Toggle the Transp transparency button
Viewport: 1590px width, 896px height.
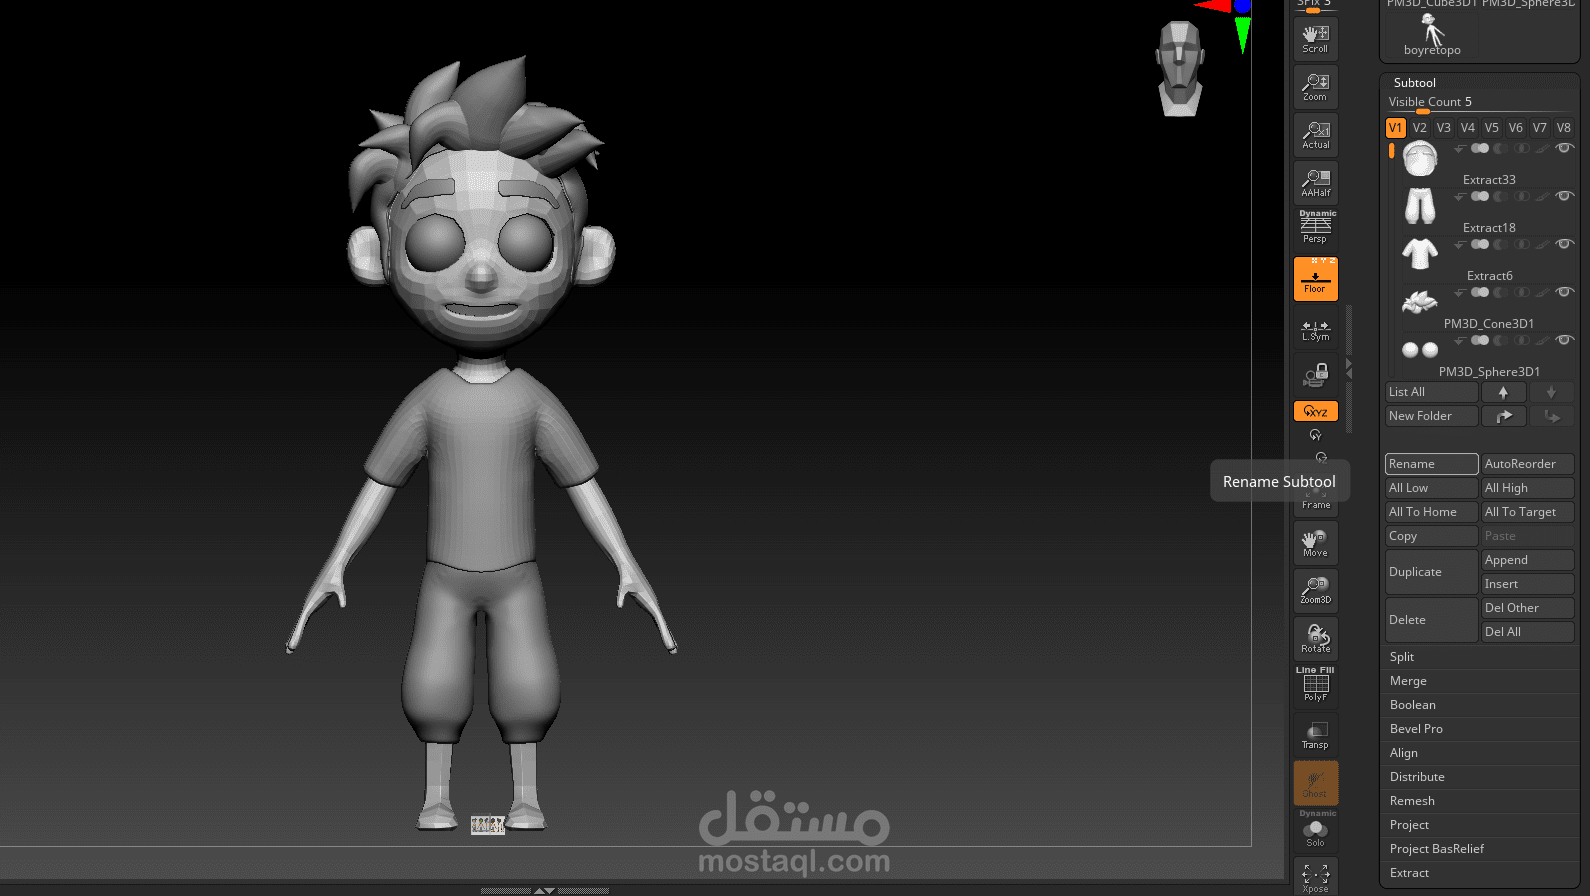click(x=1315, y=735)
